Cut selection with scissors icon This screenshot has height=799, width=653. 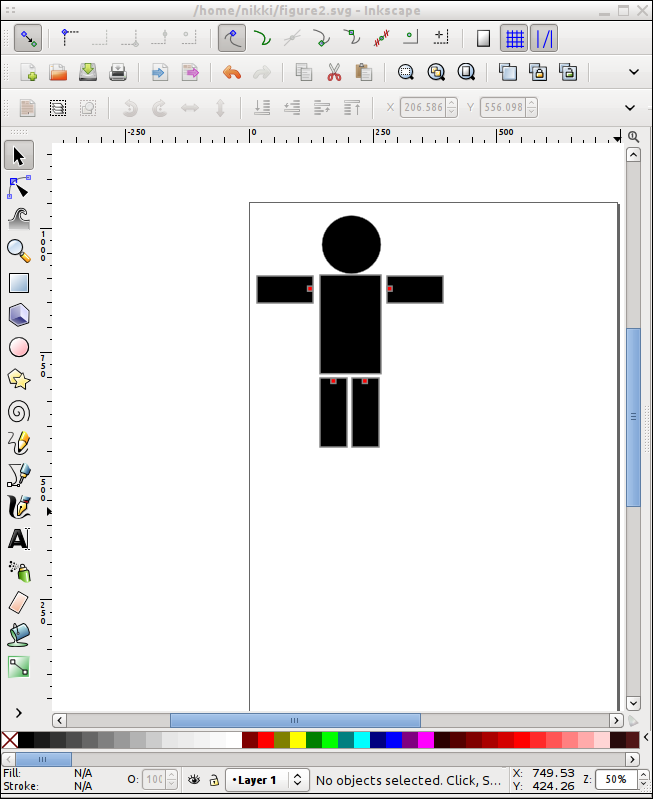(x=334, y=72)
